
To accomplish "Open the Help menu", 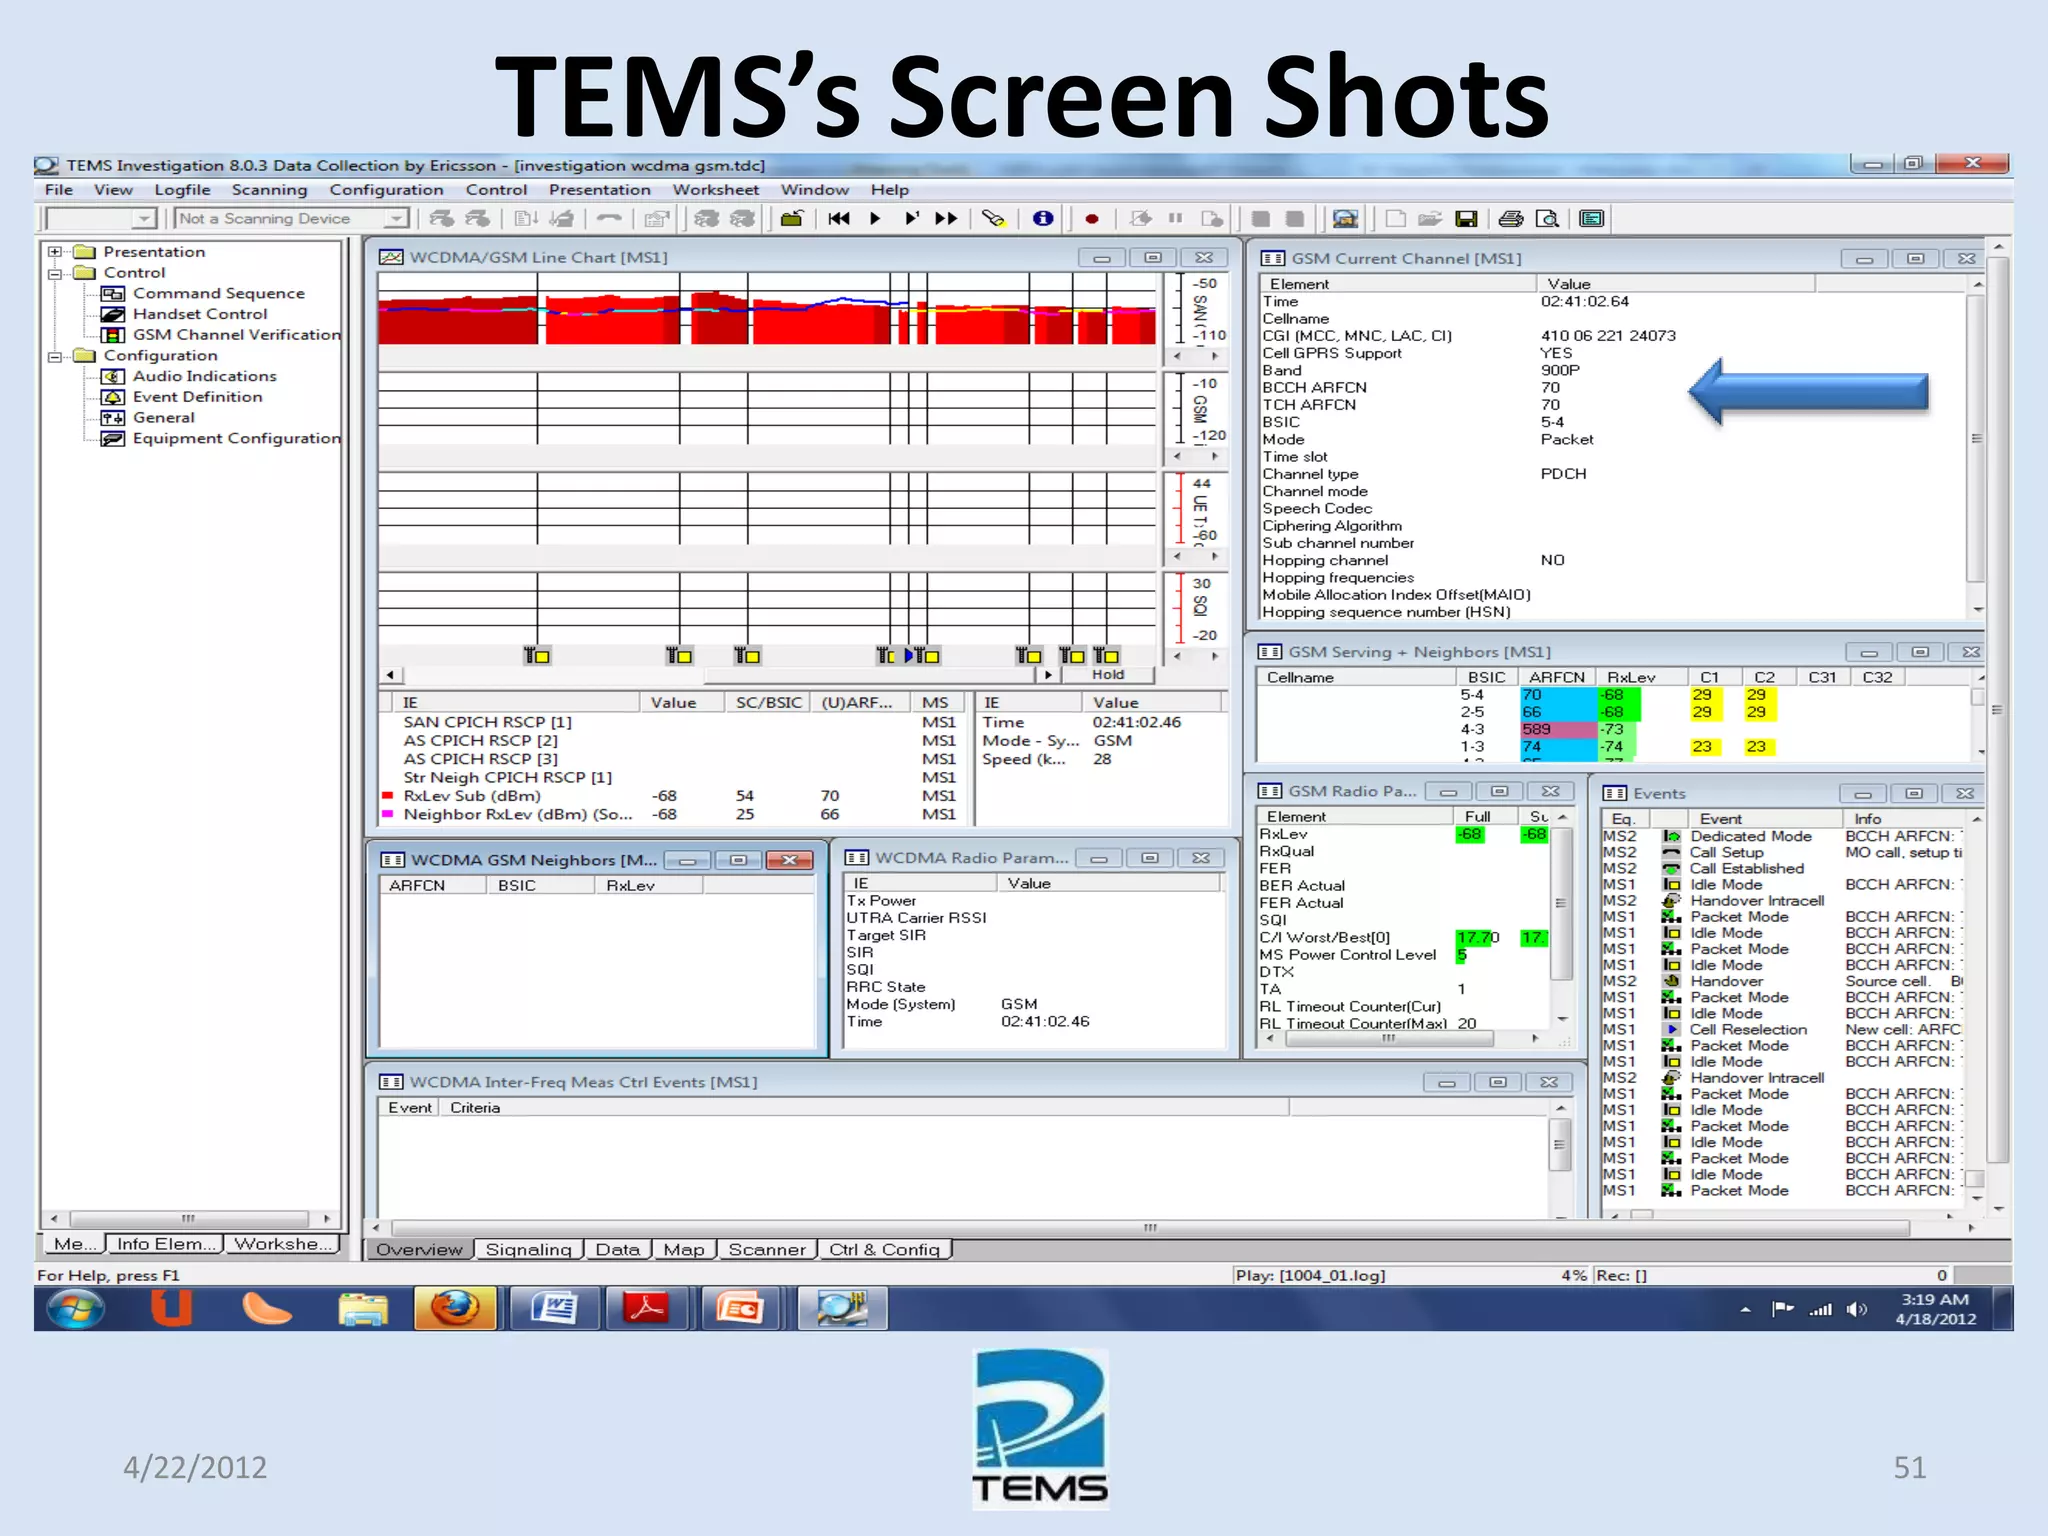I will coord(889,190).
